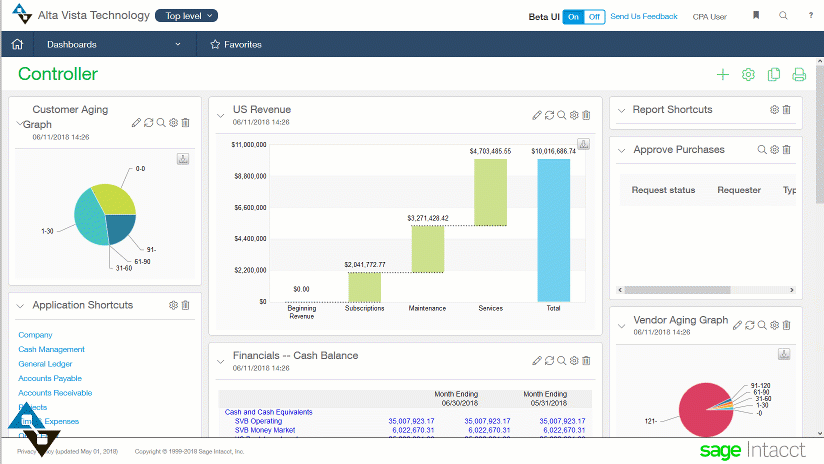Open the US Revenue magnifier icon

(561, 115)
